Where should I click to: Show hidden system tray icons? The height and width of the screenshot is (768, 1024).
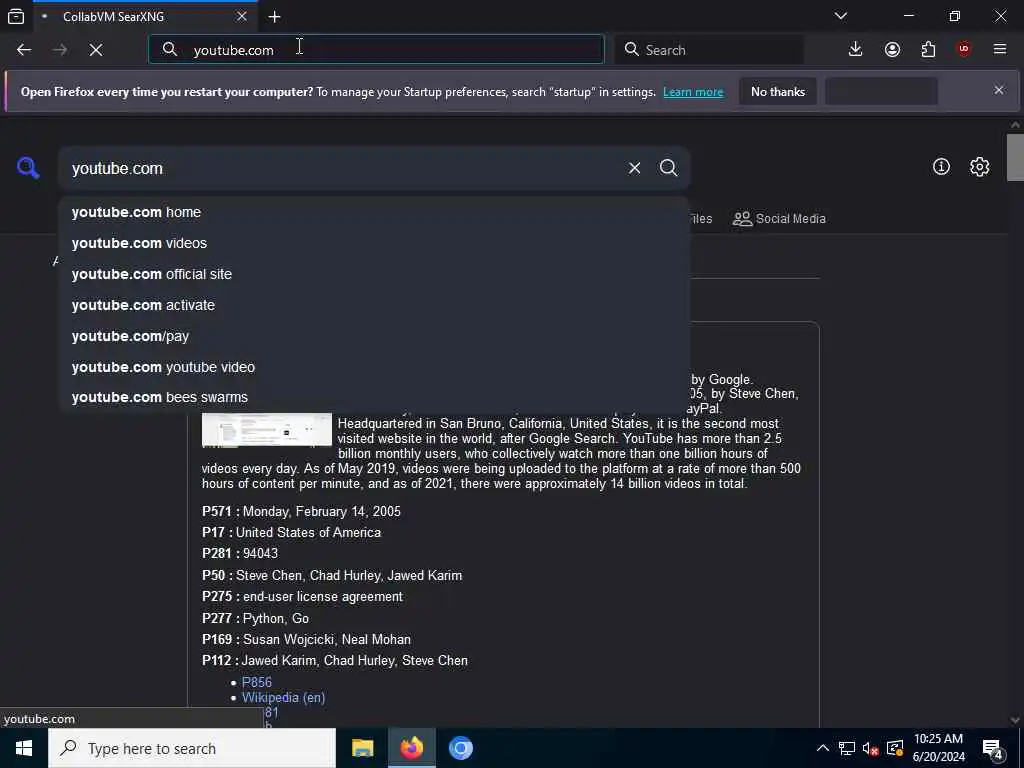coord(823,748)
